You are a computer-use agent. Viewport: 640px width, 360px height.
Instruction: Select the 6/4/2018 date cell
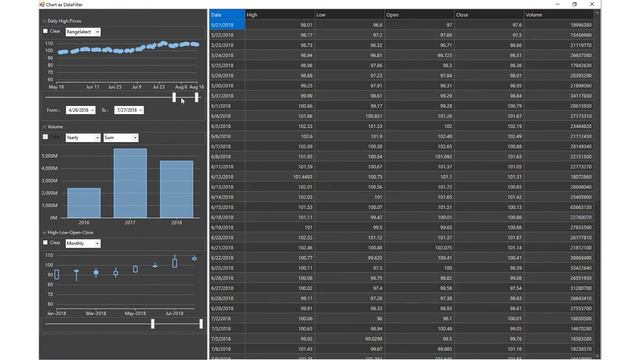(227, 116)
